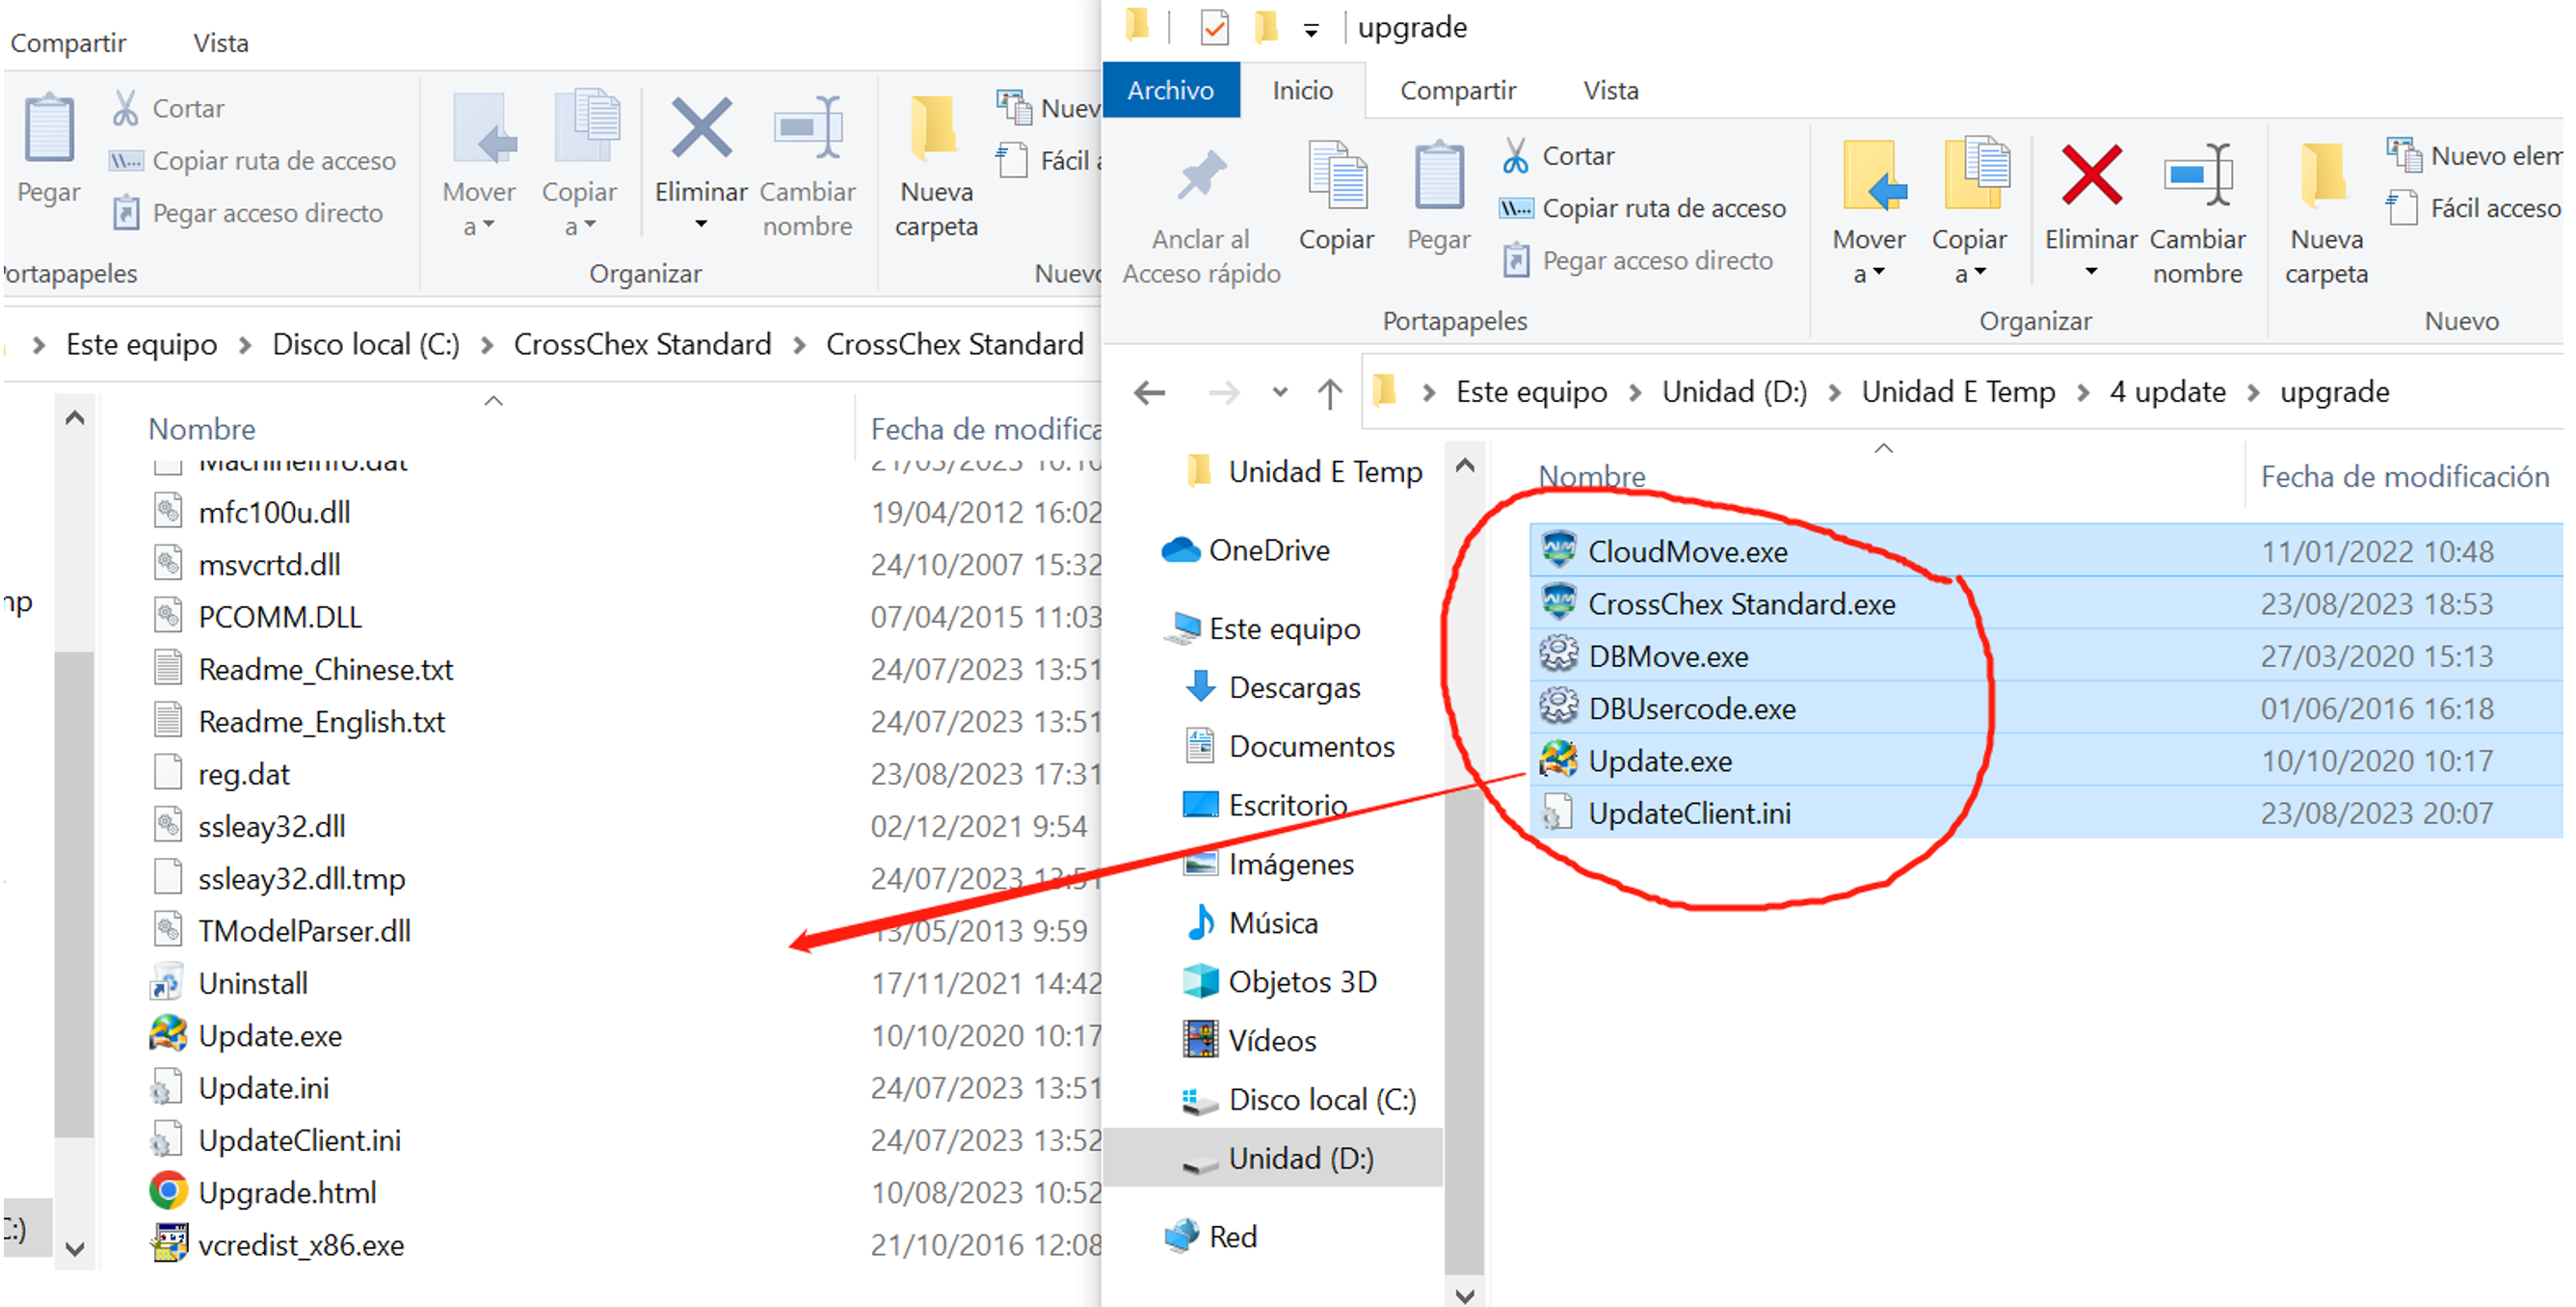The height and width of the screenshot is (1307, 2576).
Task: Open Archivo tab in upgrade window
Action: [1171, 90]
